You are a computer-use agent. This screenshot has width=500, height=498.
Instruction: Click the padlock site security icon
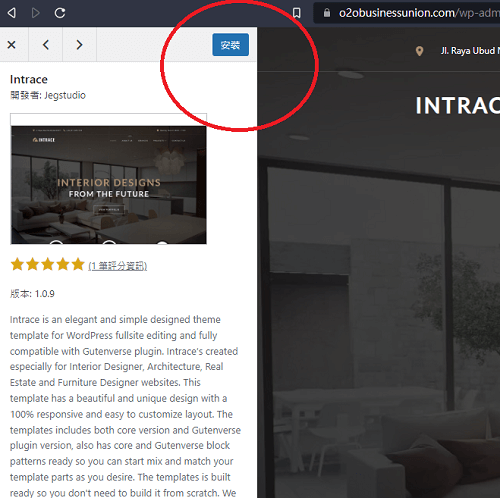coord(327,13)
